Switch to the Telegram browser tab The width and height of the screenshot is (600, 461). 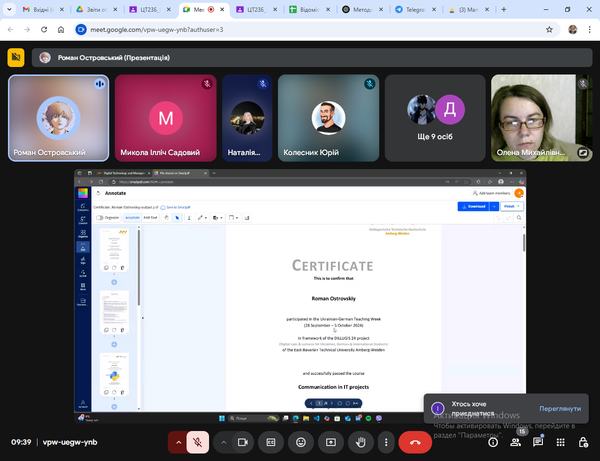[x=416, y=9]
